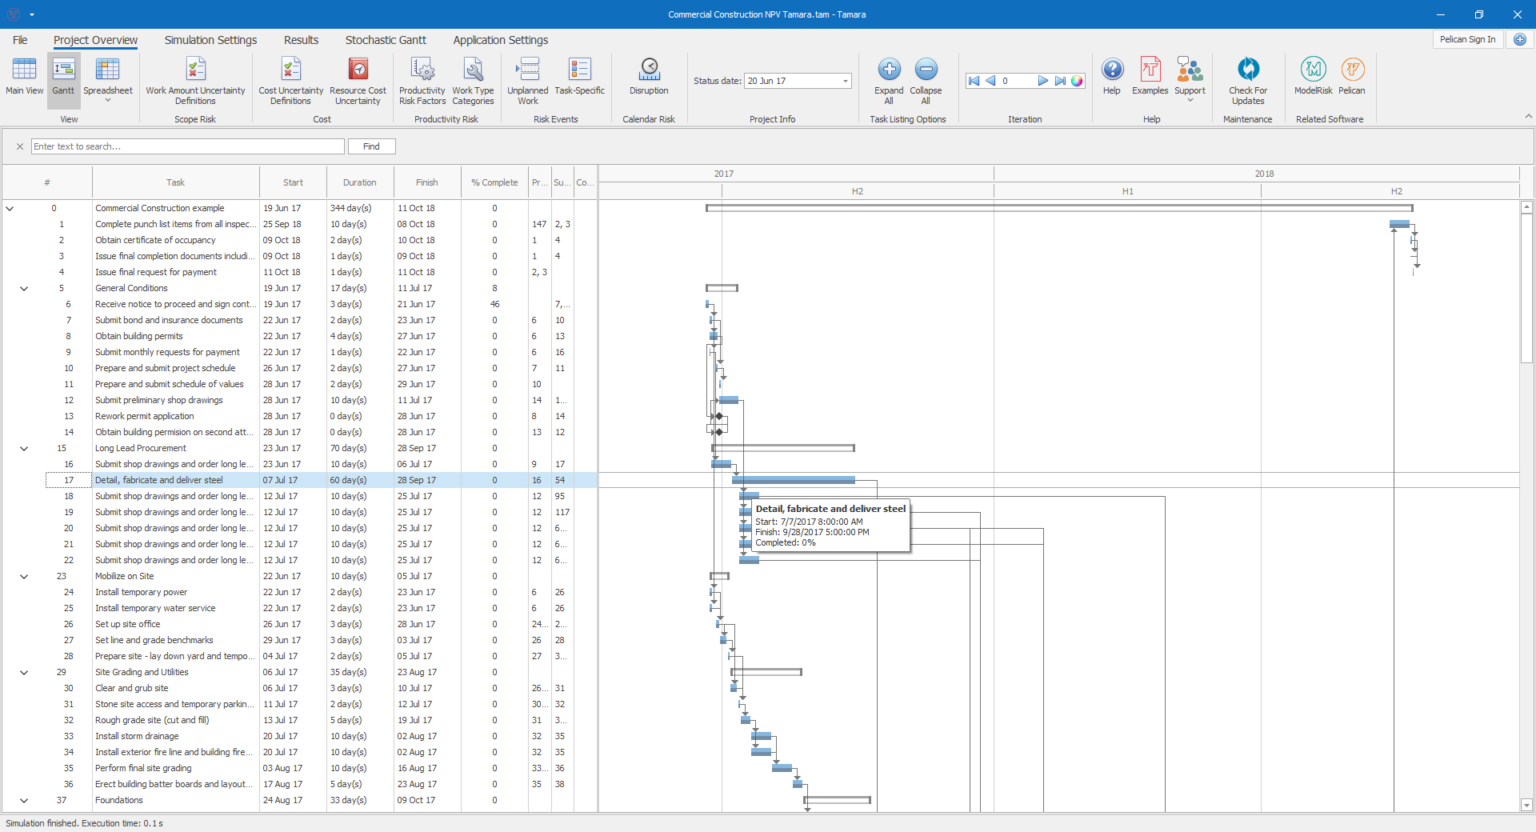Screen dimensions: 1536x832
Task: Click the Find button
Action: 371,146
